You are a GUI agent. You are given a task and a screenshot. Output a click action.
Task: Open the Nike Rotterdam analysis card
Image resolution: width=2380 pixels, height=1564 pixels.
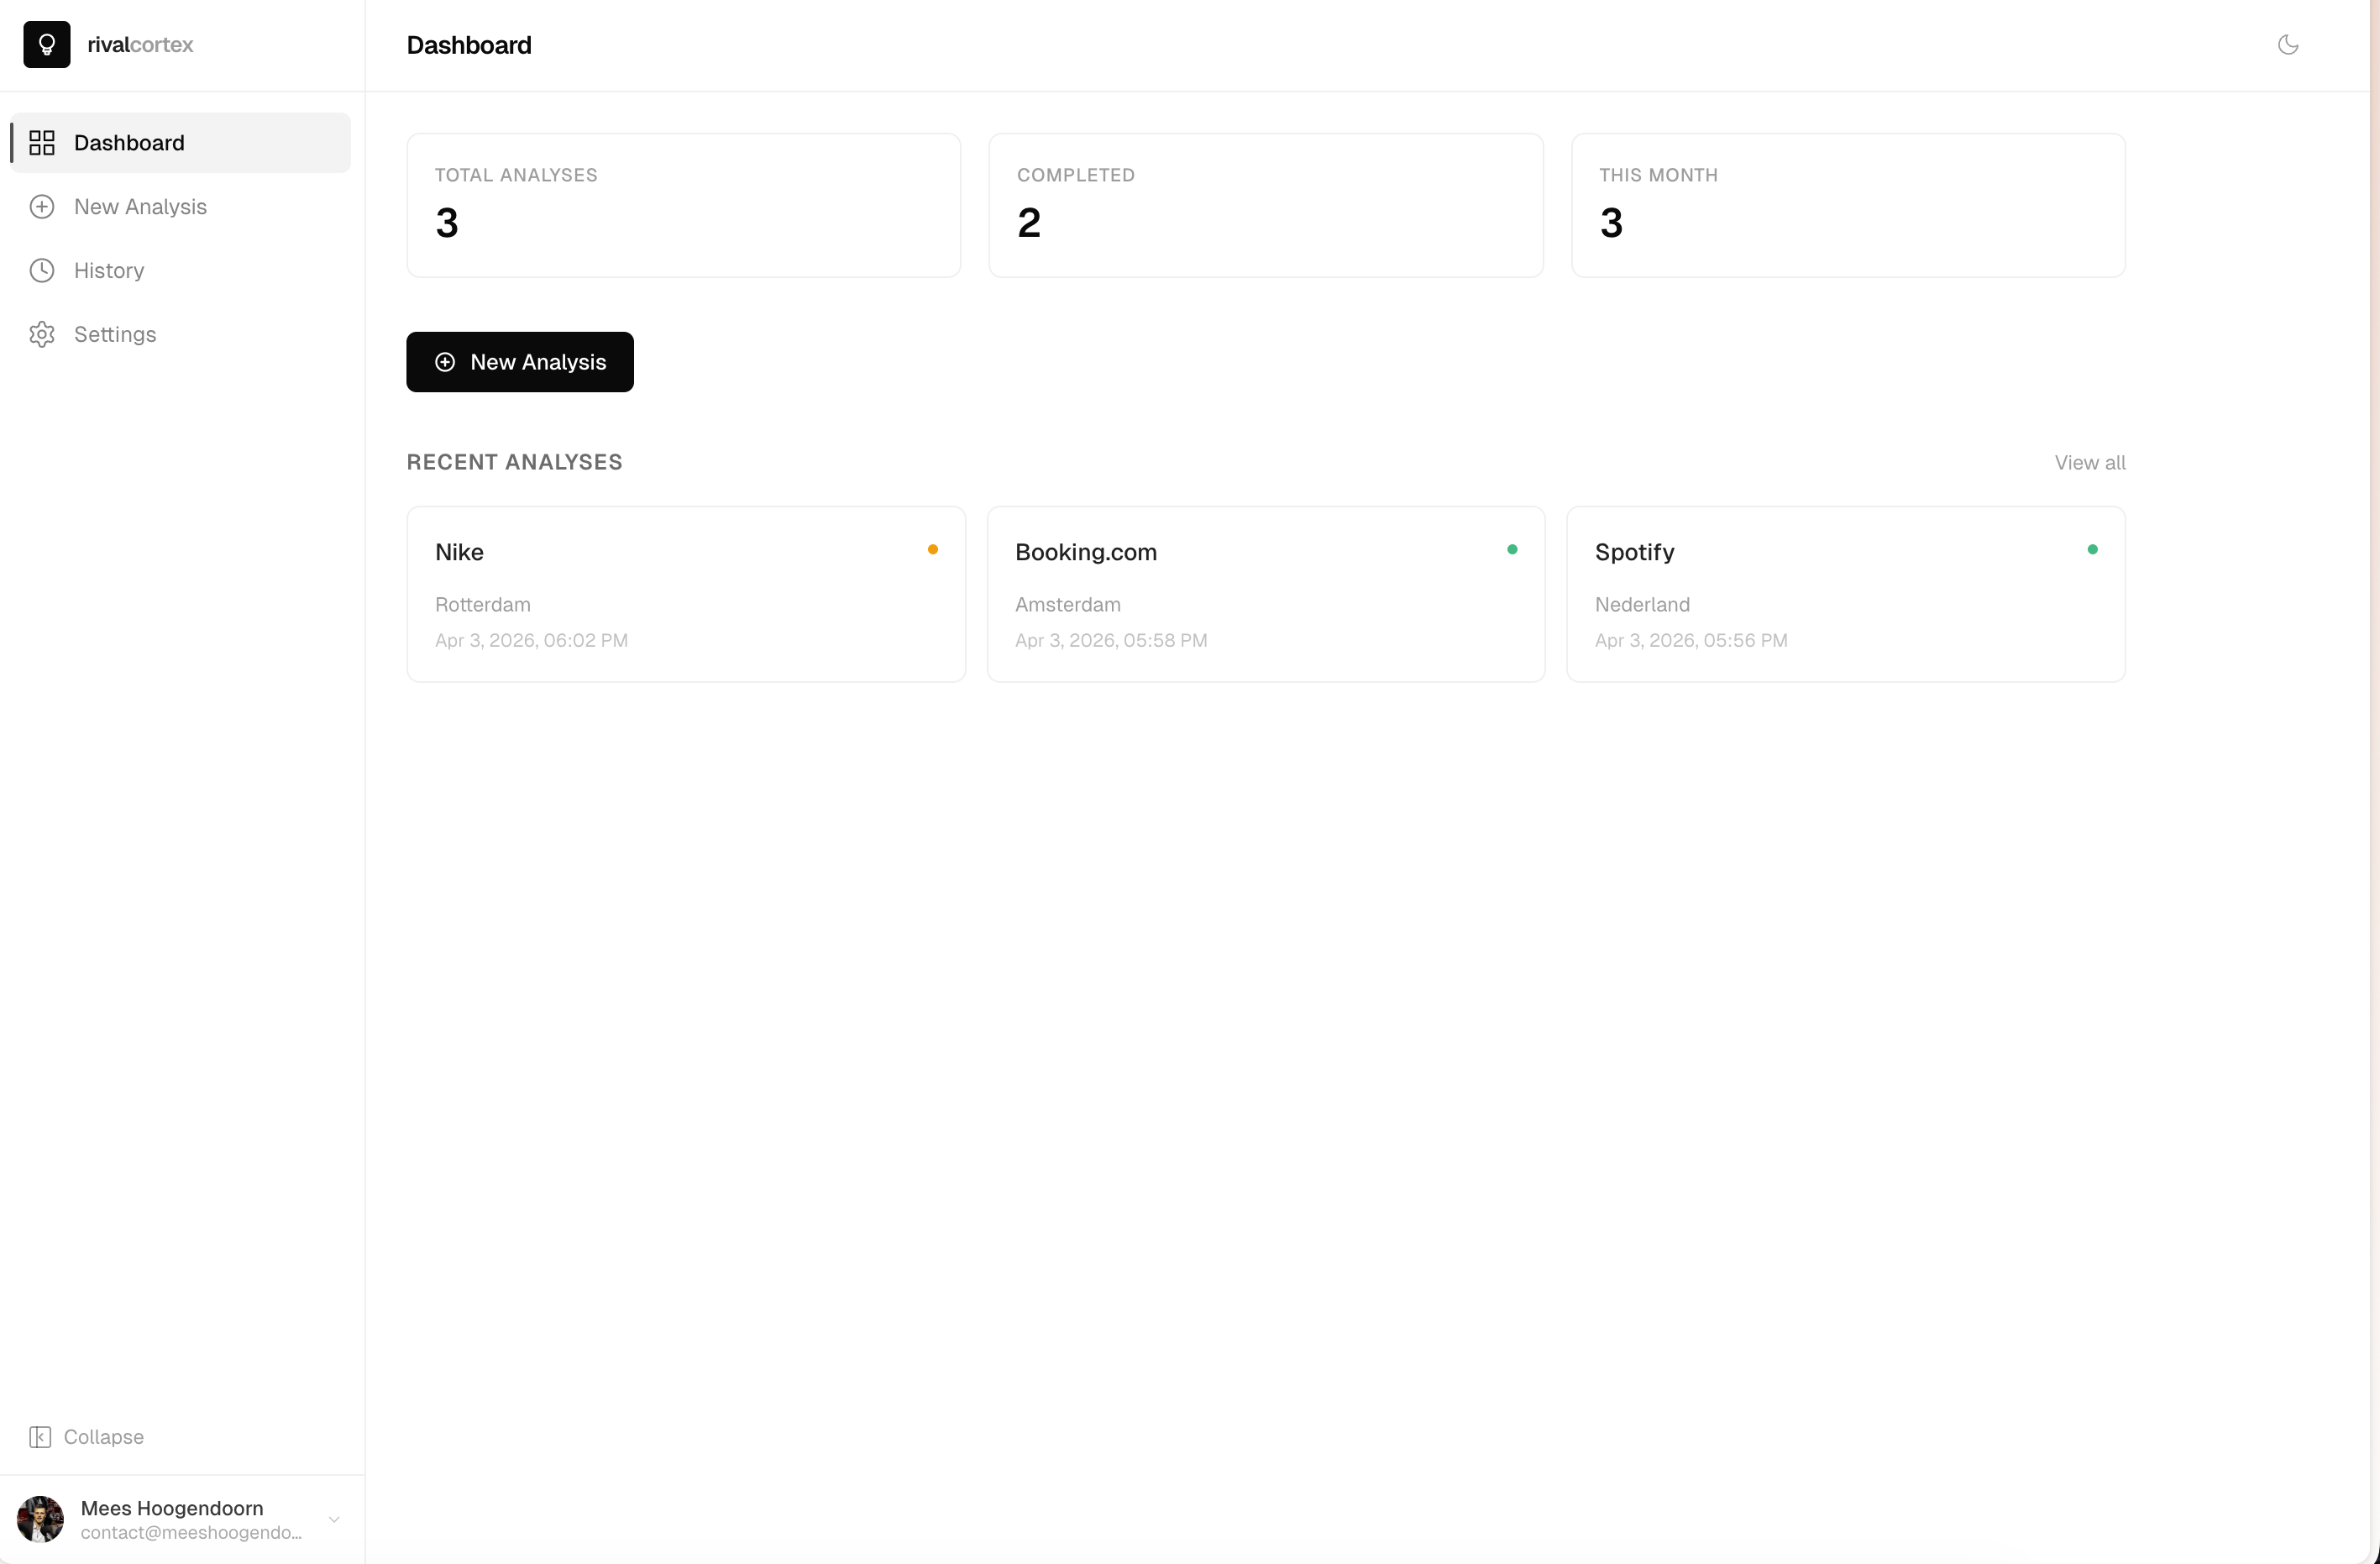tap(685, 594)
